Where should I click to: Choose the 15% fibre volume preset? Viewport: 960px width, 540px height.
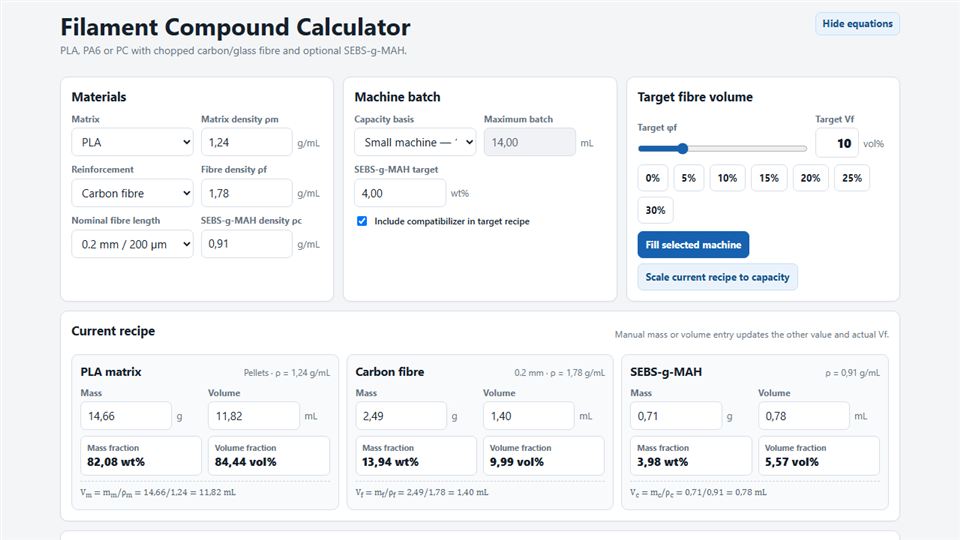tap(769, 178)
